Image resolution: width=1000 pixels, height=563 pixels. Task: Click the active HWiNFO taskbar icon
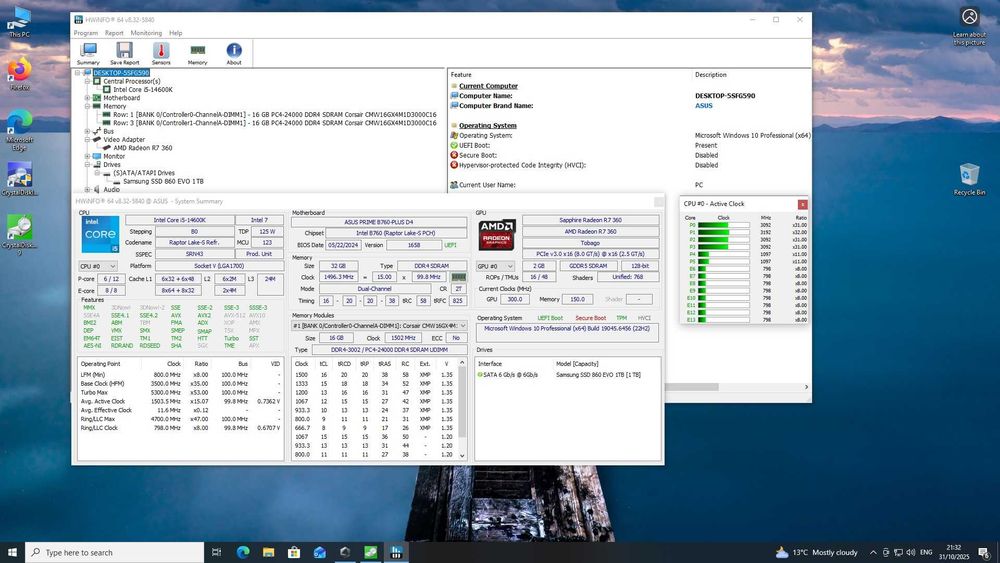[x=396, y=552]
